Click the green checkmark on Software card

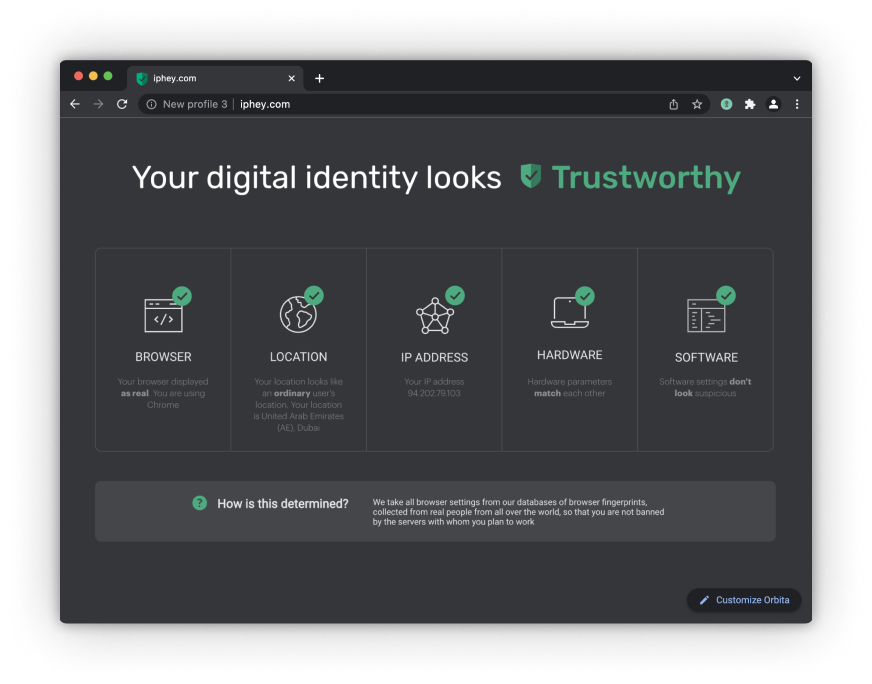coord(726,295)
